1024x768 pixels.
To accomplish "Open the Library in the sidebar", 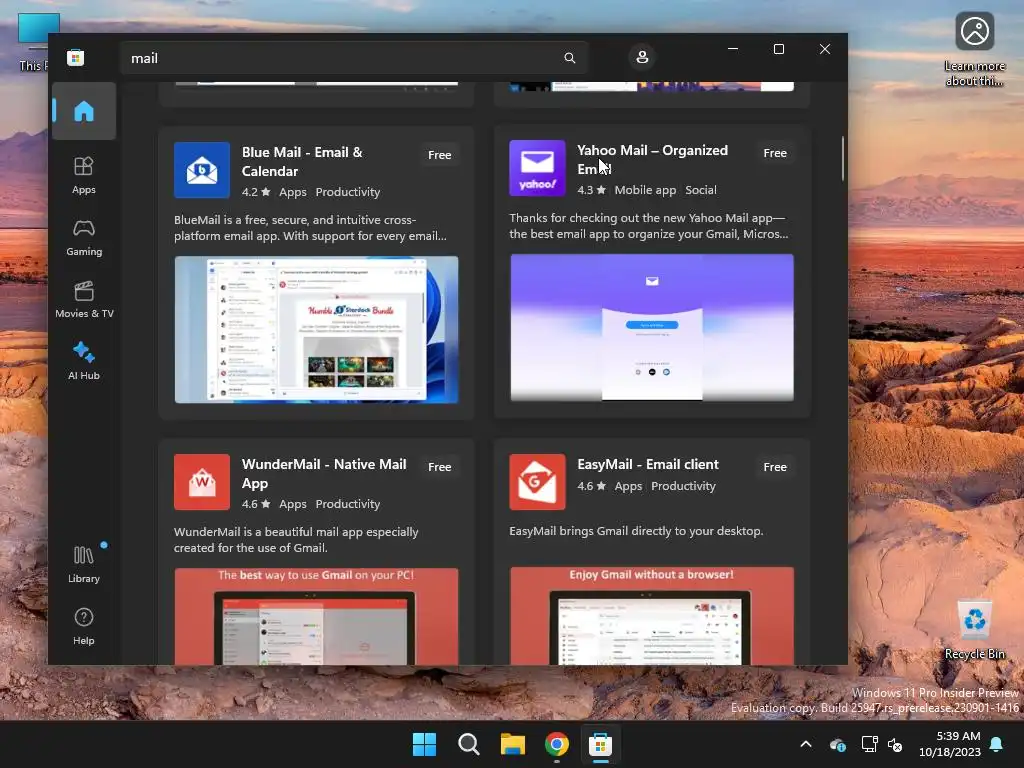I will click(84, 564).
